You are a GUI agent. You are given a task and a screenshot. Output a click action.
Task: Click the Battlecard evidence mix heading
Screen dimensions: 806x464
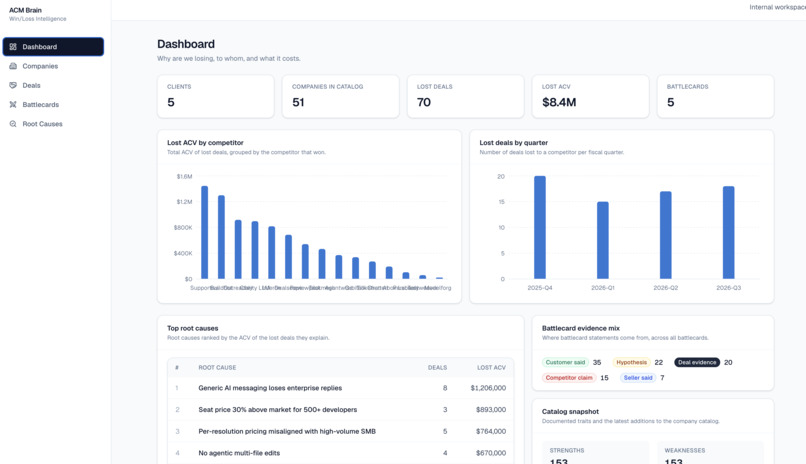581,328
